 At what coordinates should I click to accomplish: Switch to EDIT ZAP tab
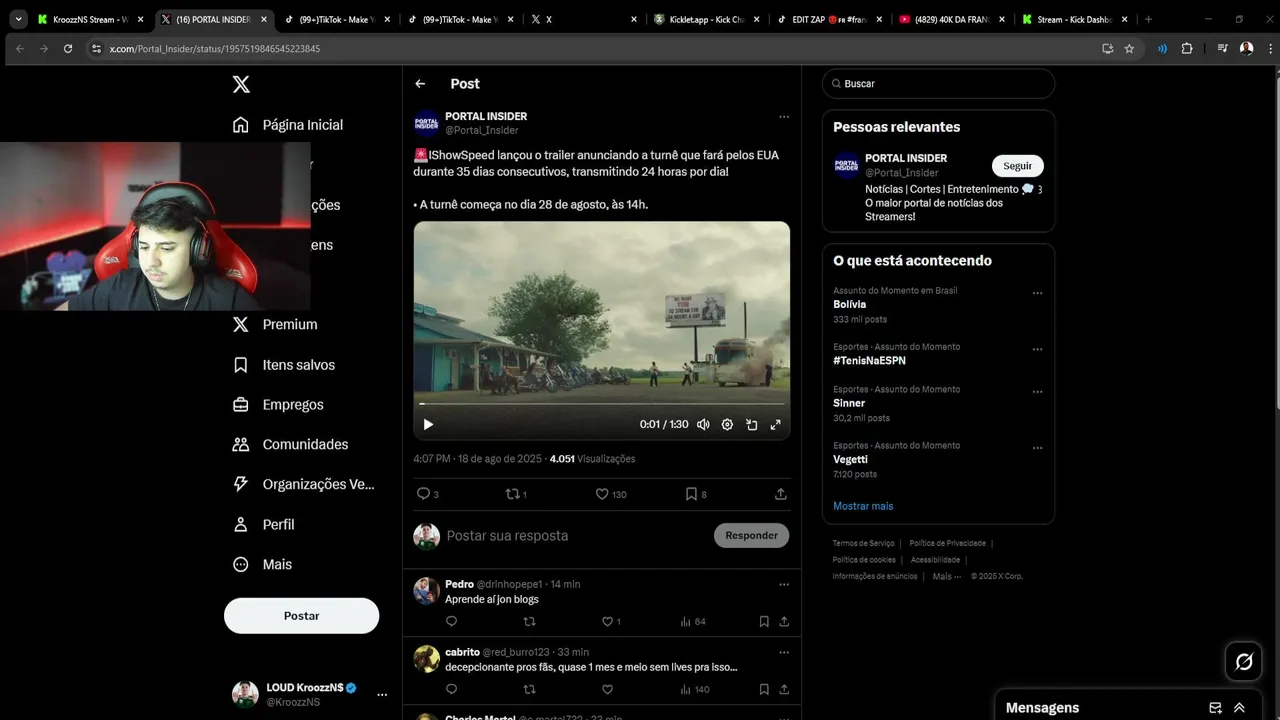click(x=832, y=19)
